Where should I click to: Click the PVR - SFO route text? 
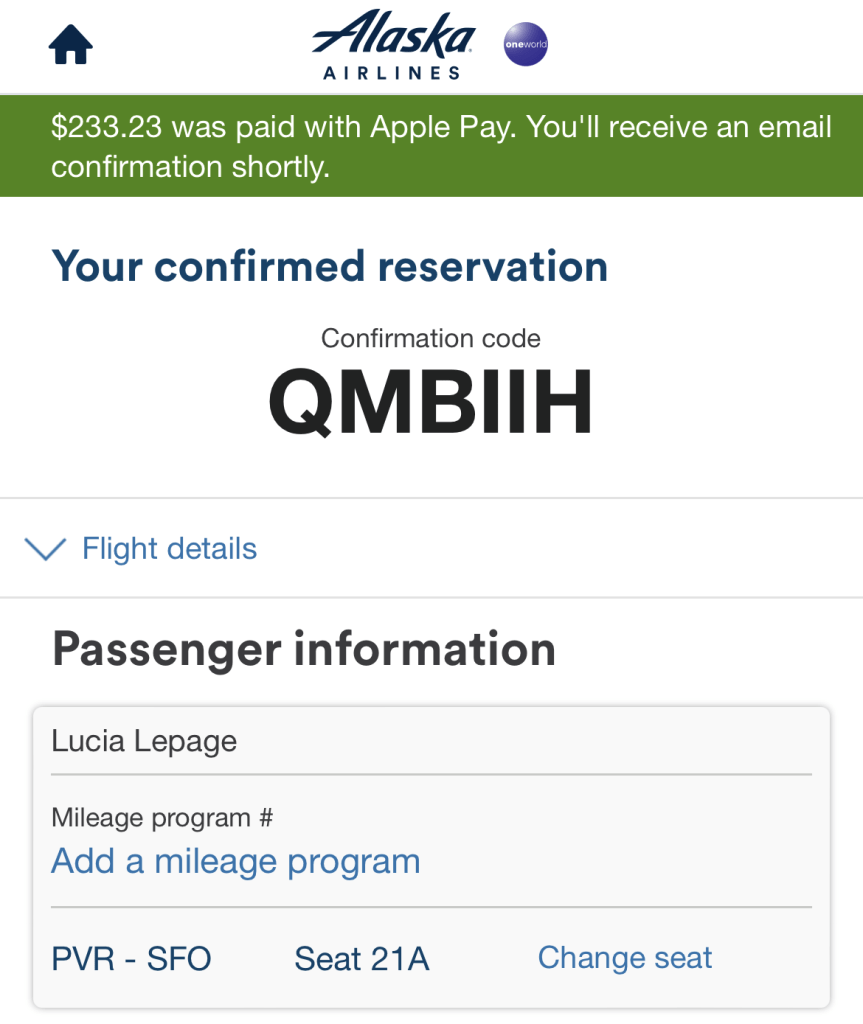[x=131, y=959]
